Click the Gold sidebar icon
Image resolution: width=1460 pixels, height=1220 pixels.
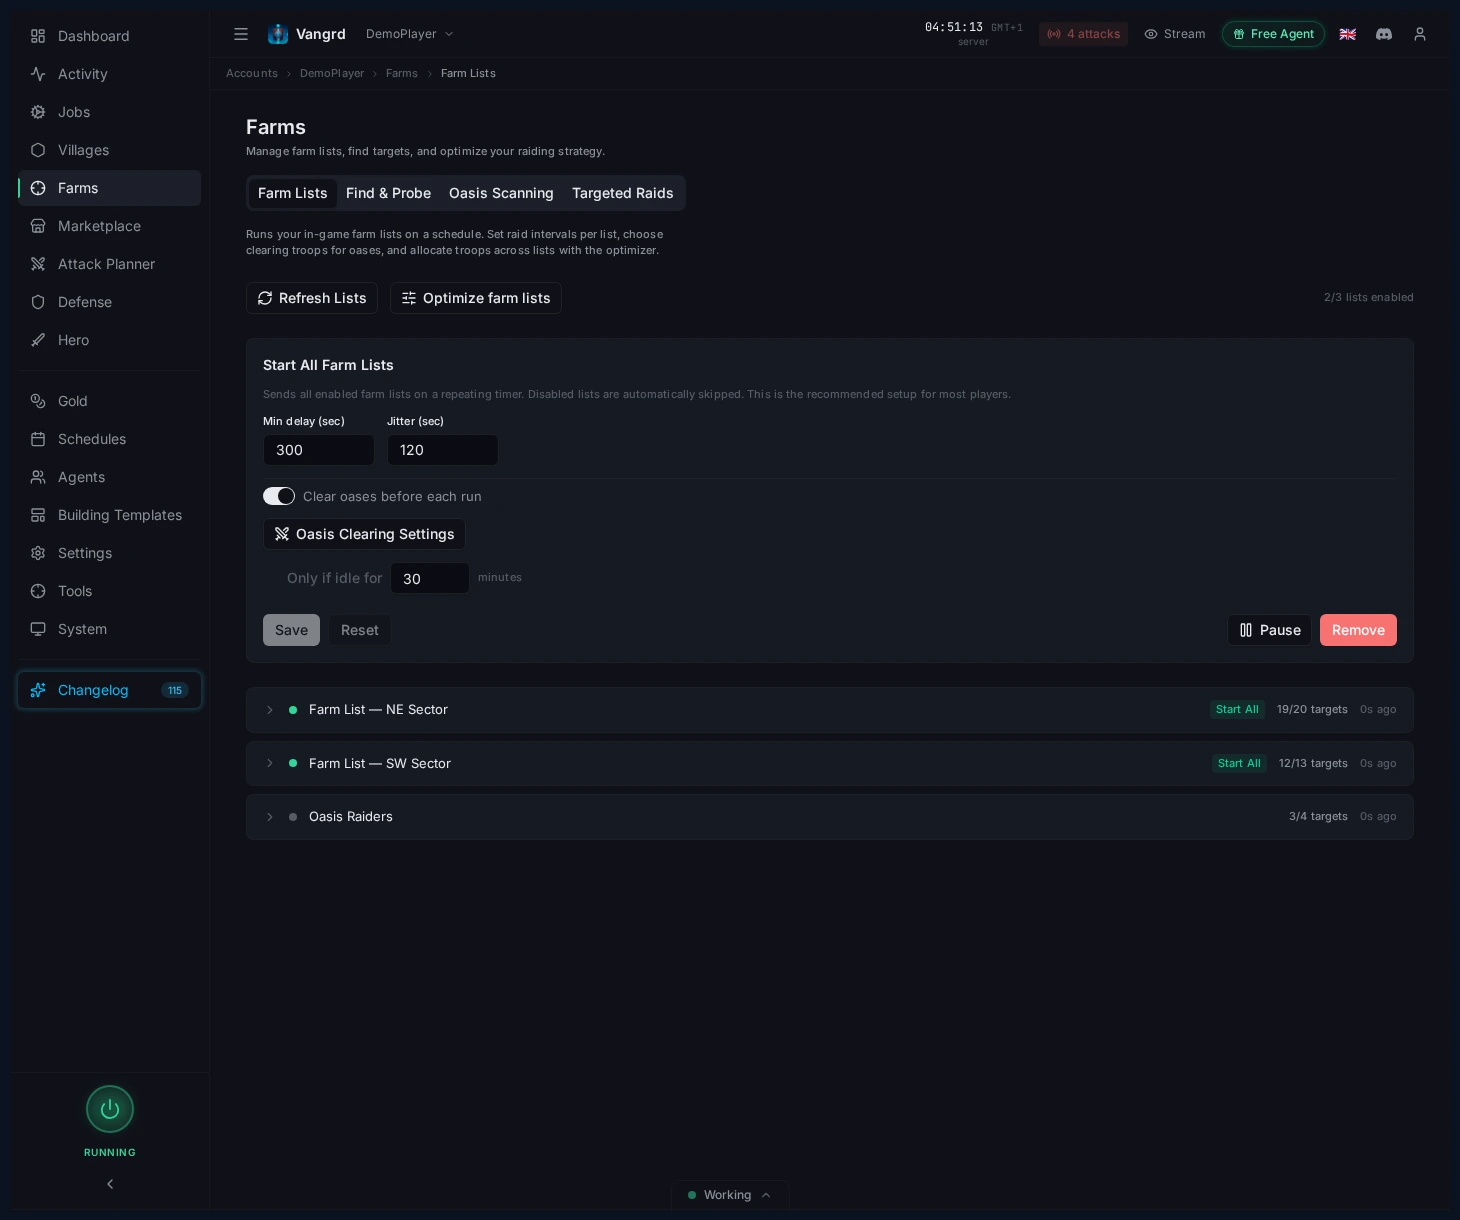(38, 401)
